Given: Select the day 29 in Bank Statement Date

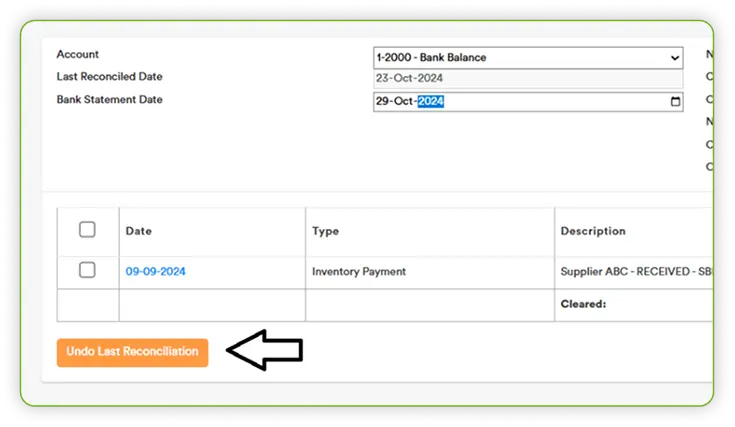Looking at the screenshot, I should pyautogui.click(x=383, y=102).
